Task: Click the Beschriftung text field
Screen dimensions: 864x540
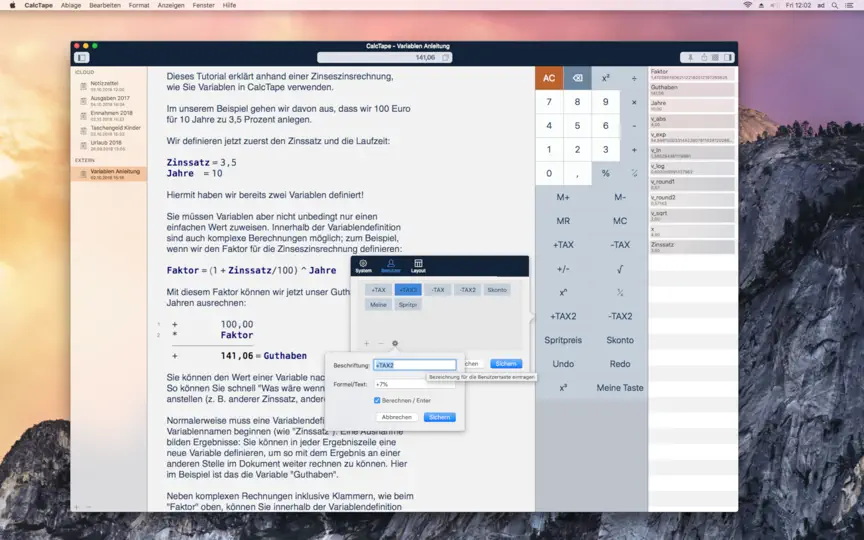Action: point(415,365)
